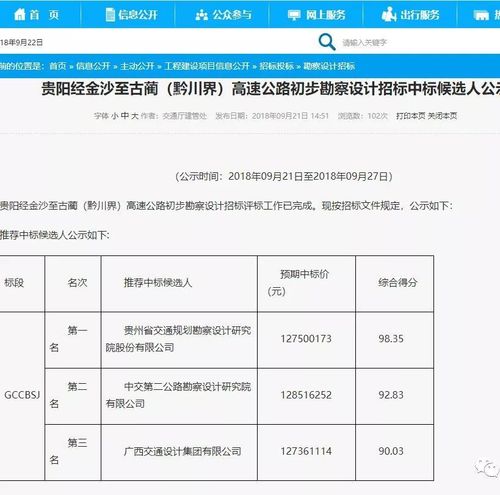Click the 打印本页 print link

pos(411,116)
